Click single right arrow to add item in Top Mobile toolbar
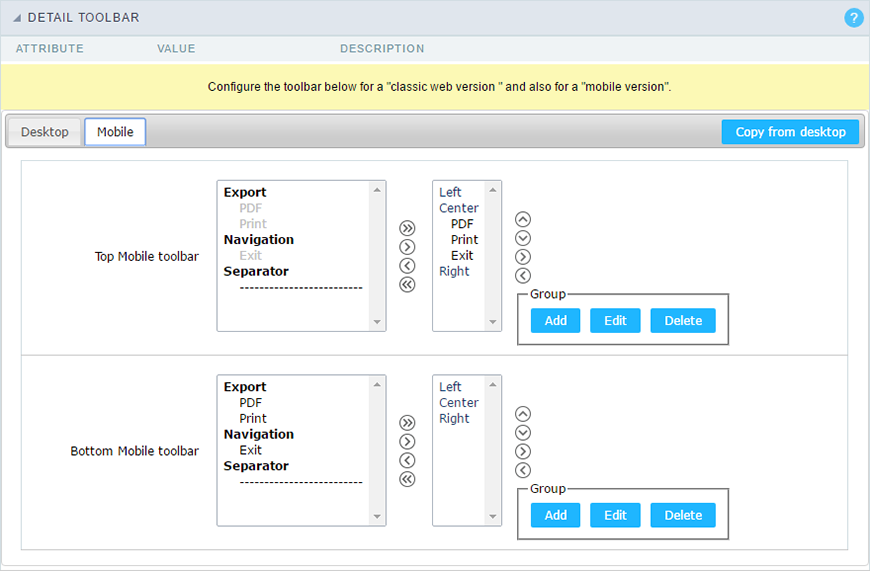This screenshot has height=571, width=870. pos(407,247)
